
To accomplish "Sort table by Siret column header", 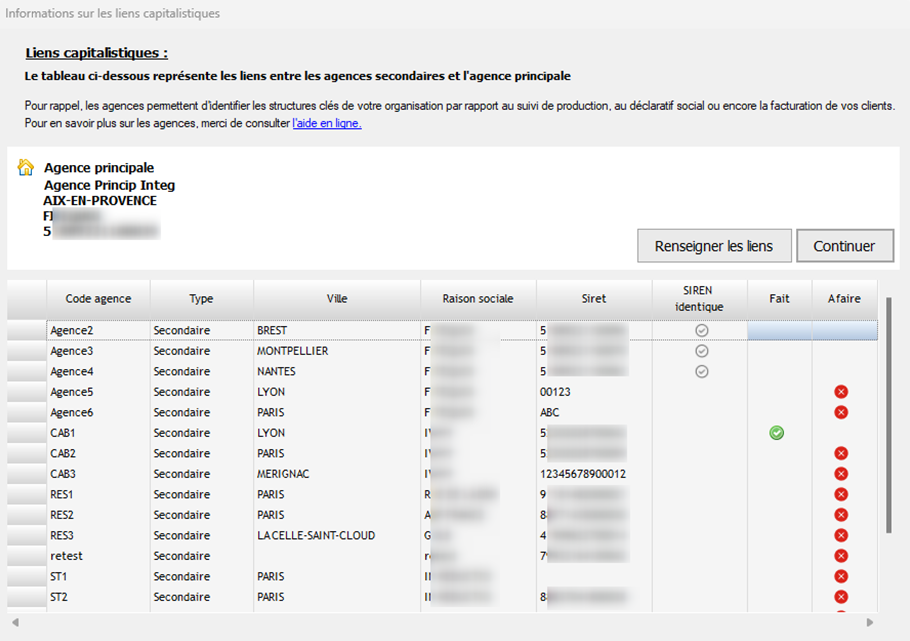I will point(593,299).
